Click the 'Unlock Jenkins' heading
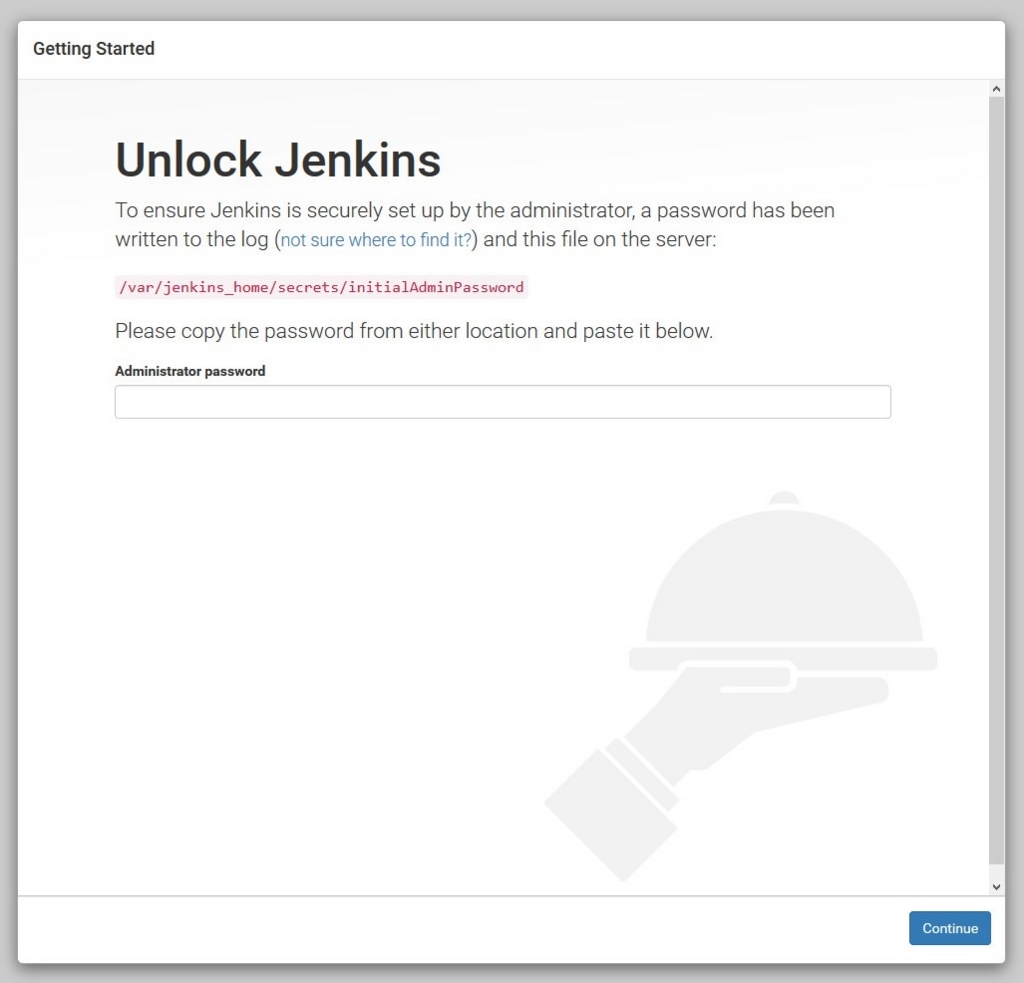 click(x=278, y=159)
